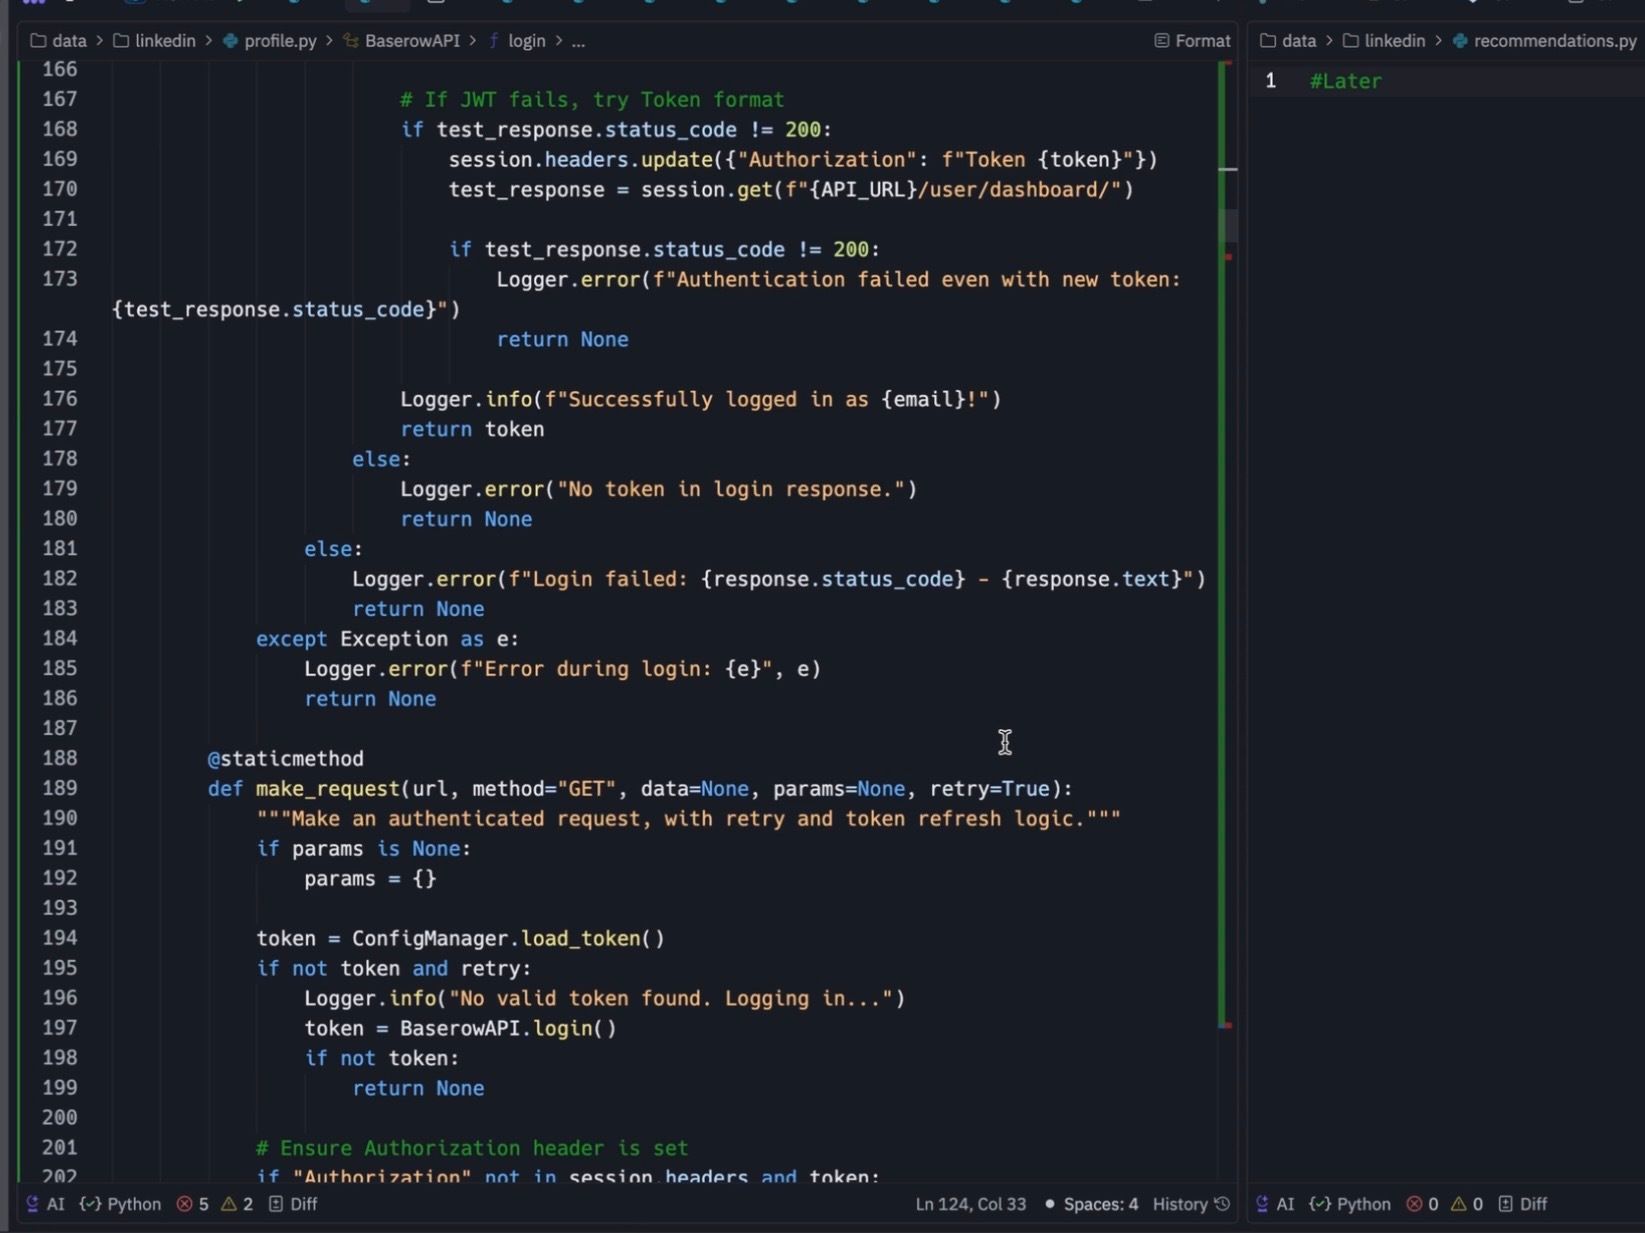Click the "# Ensure Authorization header is set" comment
Screen dimensions: 1645x1233
[472, 1148]
